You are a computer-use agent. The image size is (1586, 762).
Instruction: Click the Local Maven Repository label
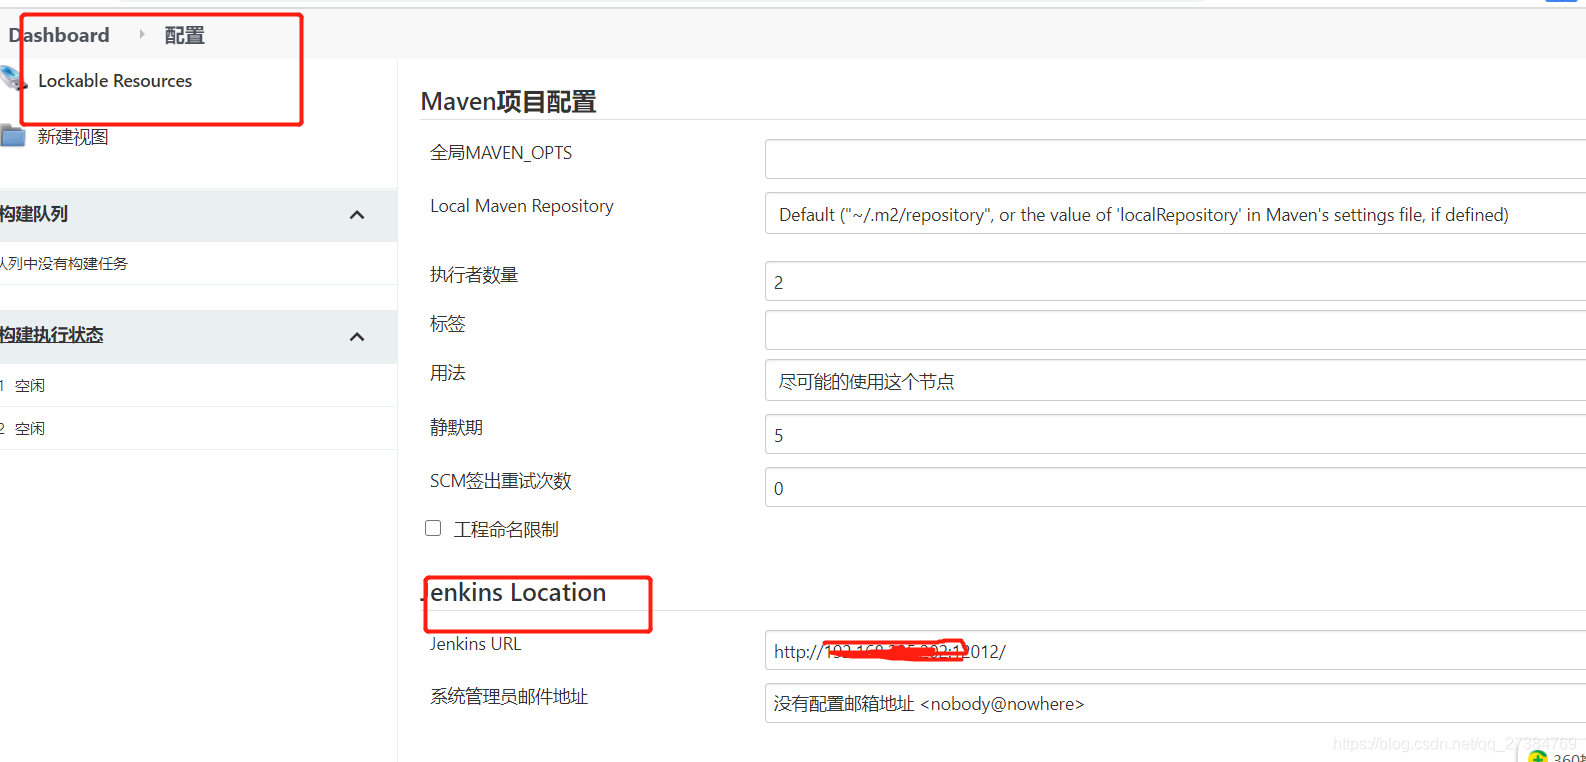coord(522,206)
